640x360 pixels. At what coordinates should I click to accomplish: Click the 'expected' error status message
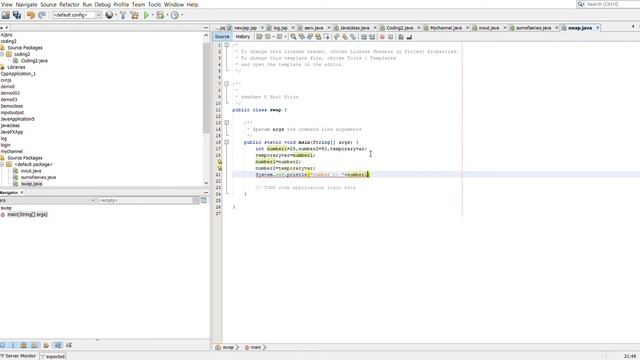click(53, 356)
